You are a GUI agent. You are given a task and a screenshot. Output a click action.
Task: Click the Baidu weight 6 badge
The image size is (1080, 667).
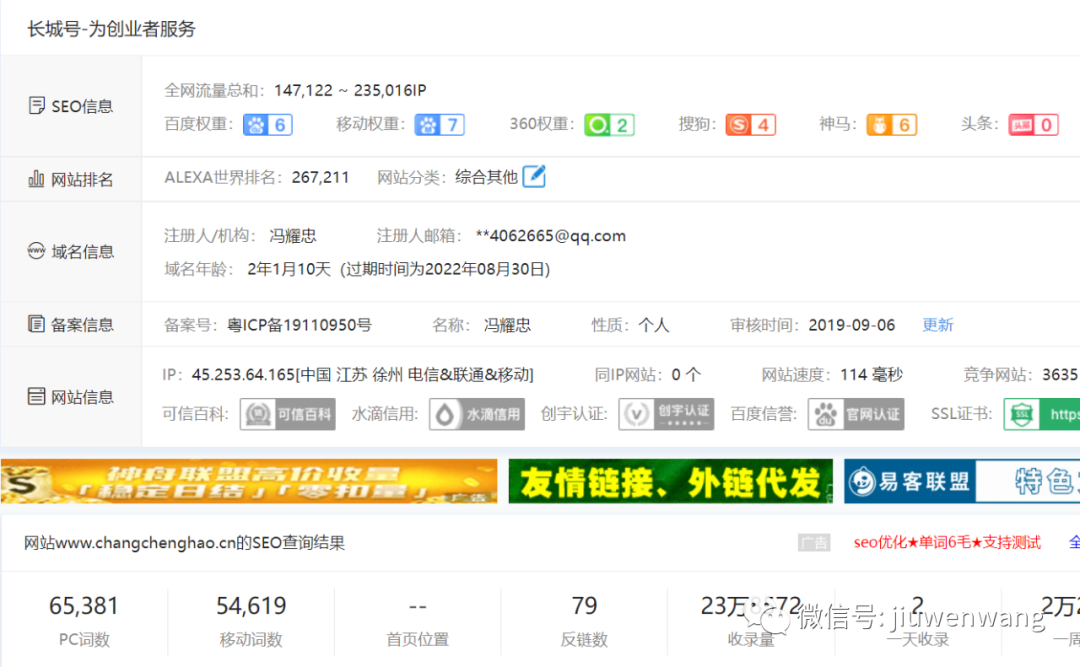[268, 125]
